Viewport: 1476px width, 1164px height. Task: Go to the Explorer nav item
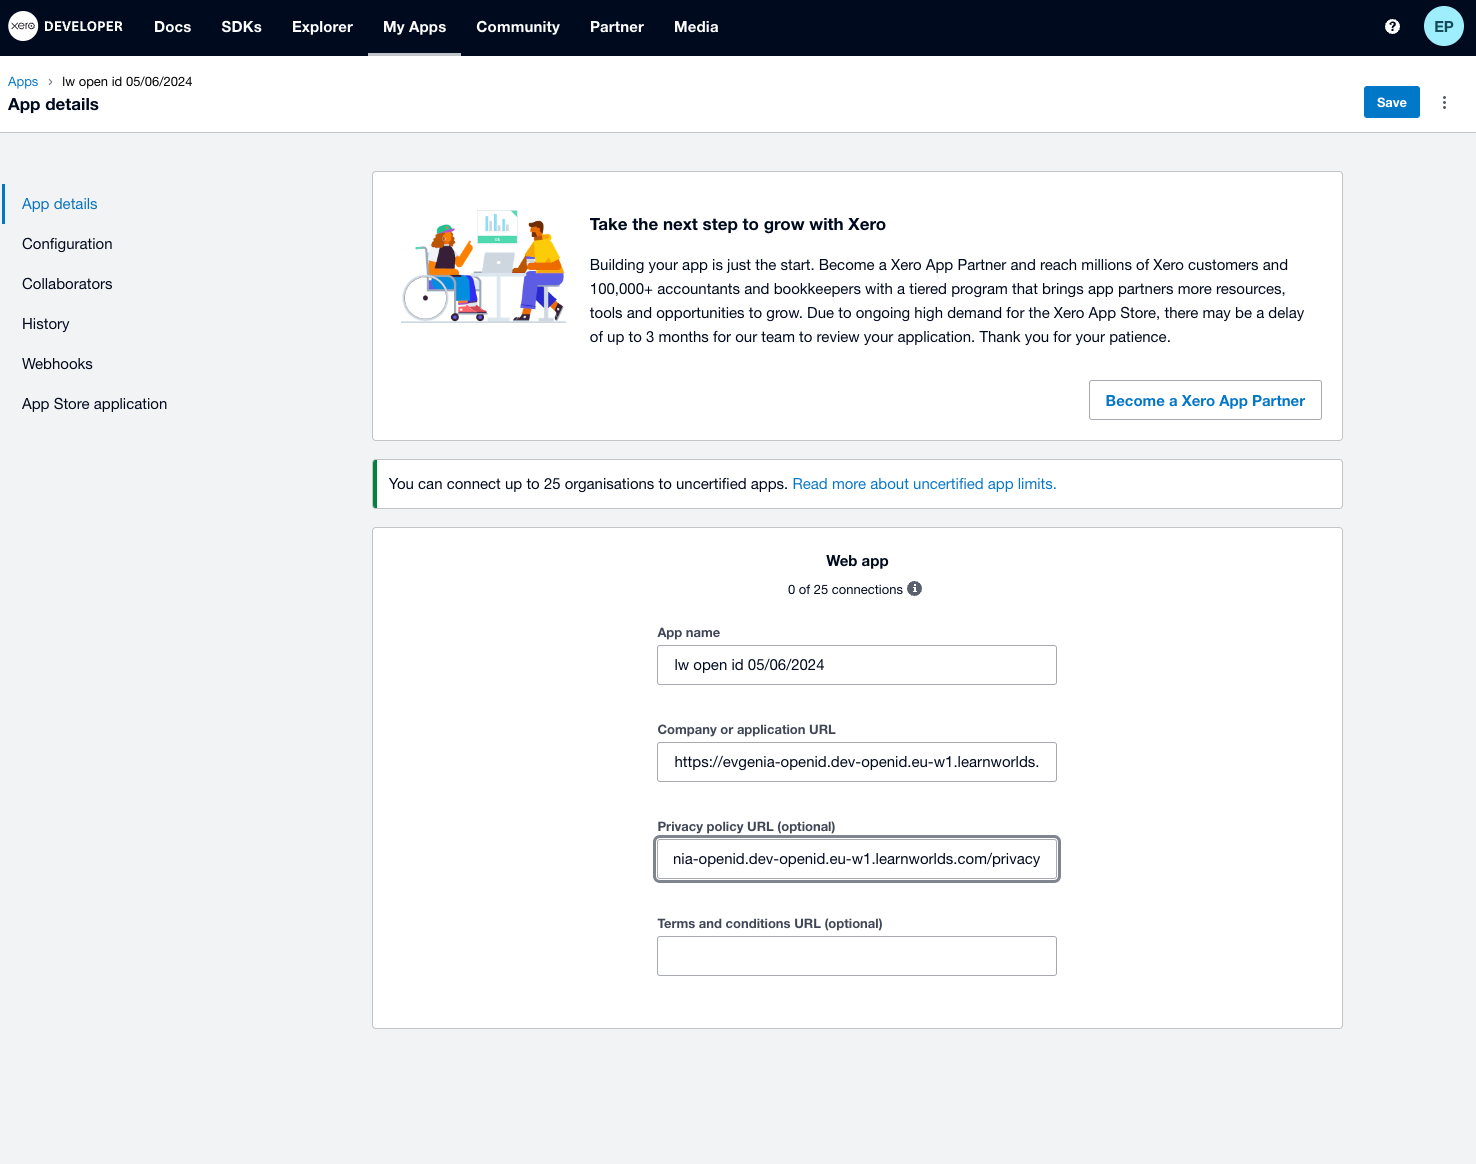(x=322, y=27)
